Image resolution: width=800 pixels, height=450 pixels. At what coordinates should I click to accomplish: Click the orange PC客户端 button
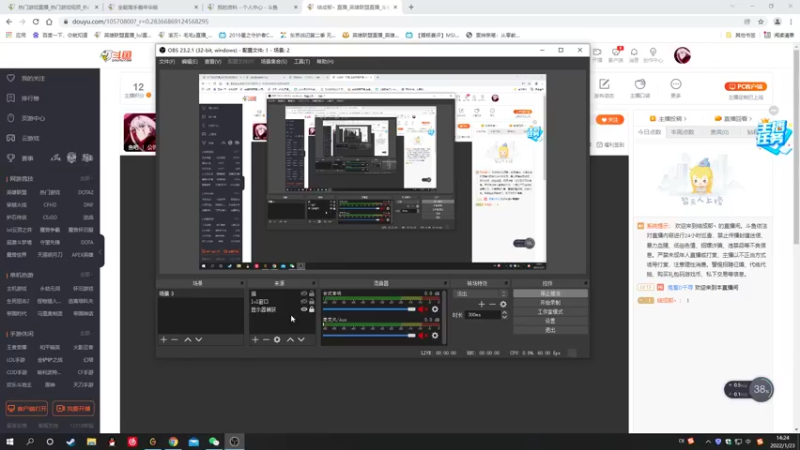[745, 87]
